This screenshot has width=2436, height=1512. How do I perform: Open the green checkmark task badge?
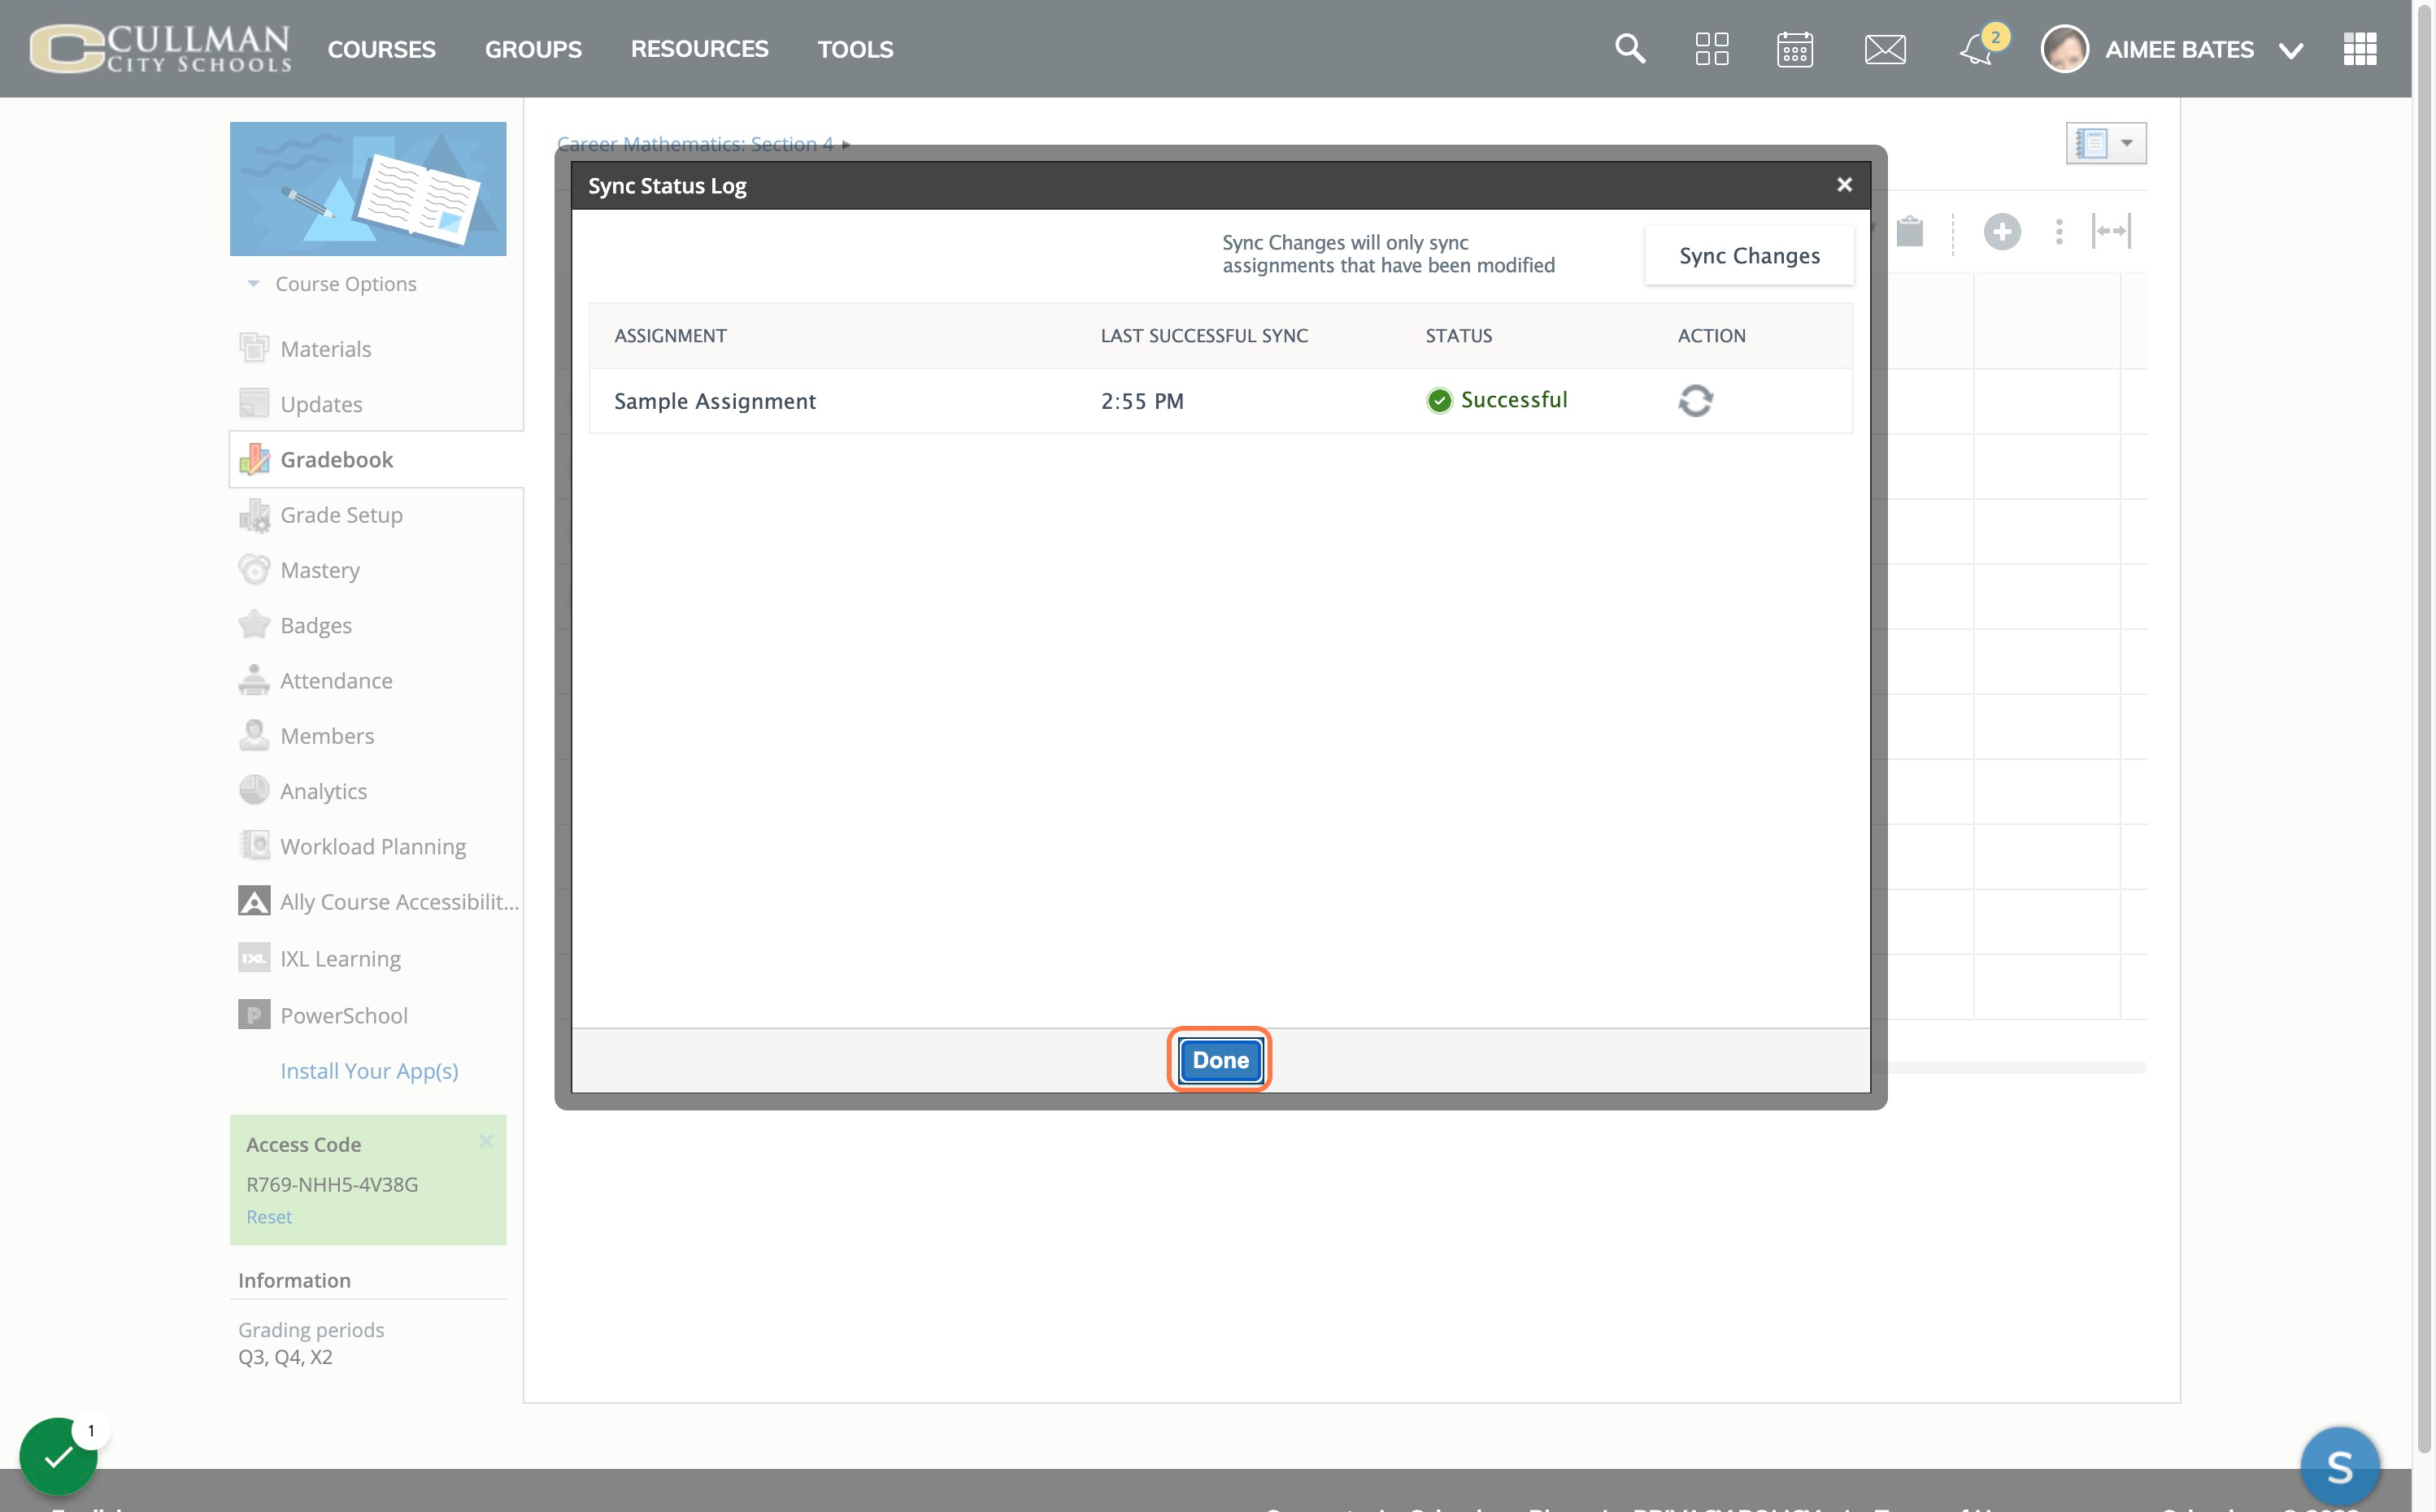point(58,1456)
